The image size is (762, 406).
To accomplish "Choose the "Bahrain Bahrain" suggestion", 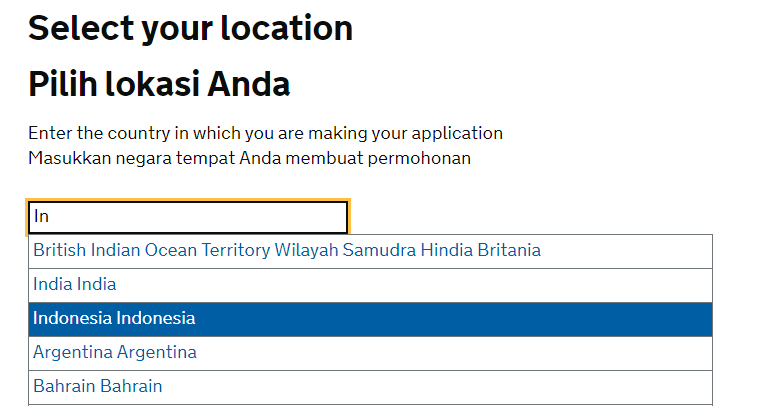I will pyautogui.click(x=98, y=386).
